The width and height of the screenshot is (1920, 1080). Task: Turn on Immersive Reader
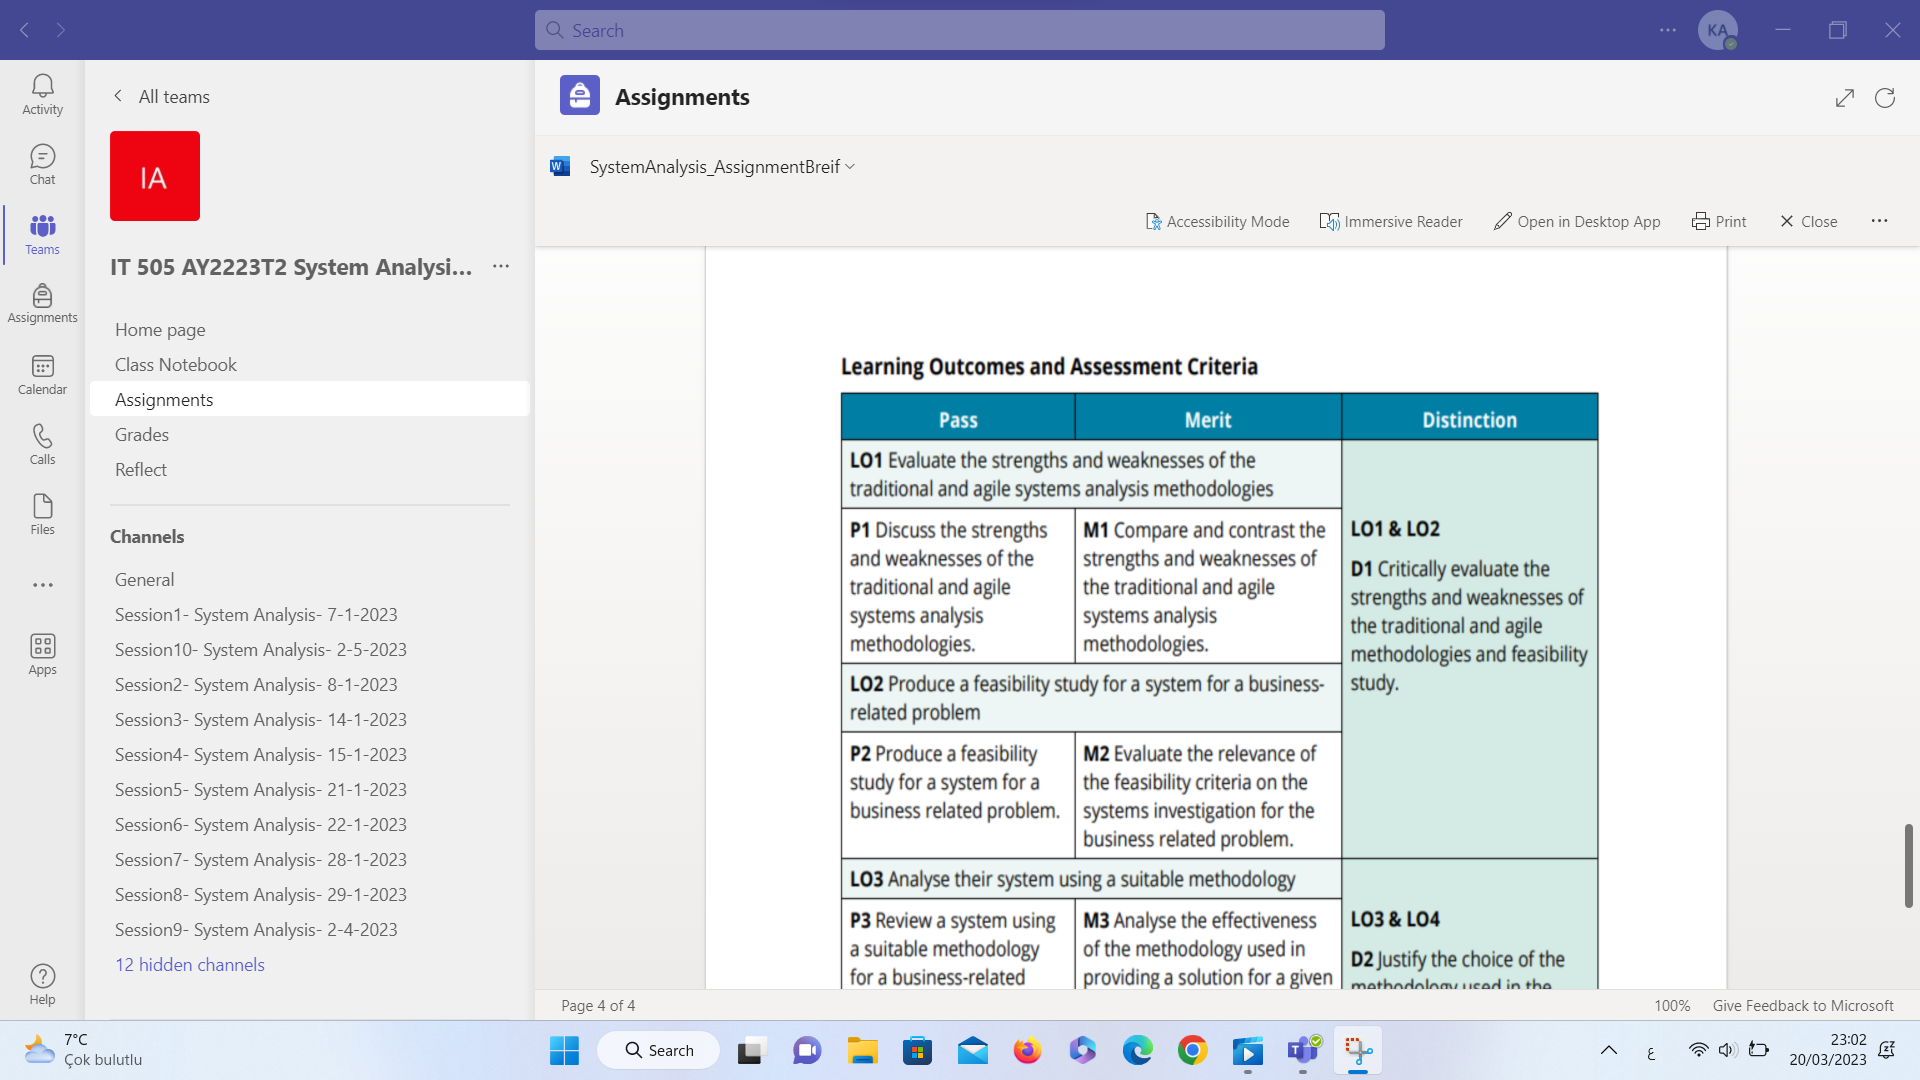1391,221
